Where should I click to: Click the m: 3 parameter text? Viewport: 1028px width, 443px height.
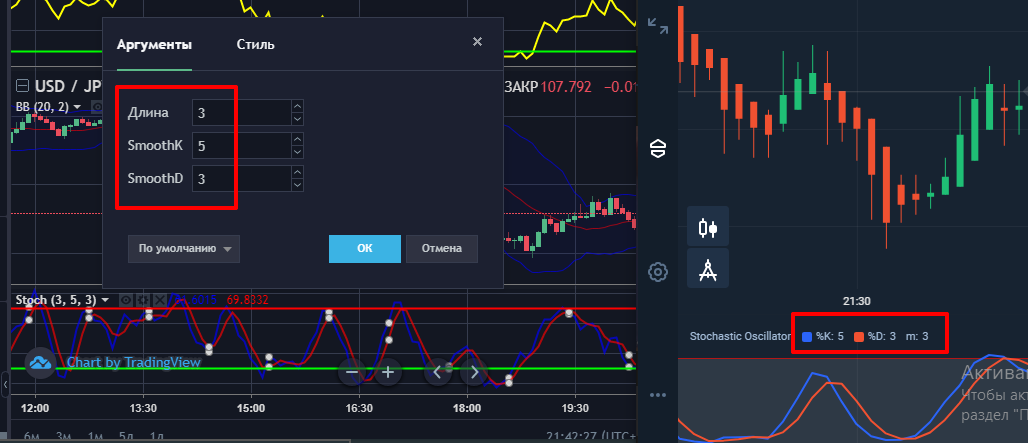[x=917, y=336]
